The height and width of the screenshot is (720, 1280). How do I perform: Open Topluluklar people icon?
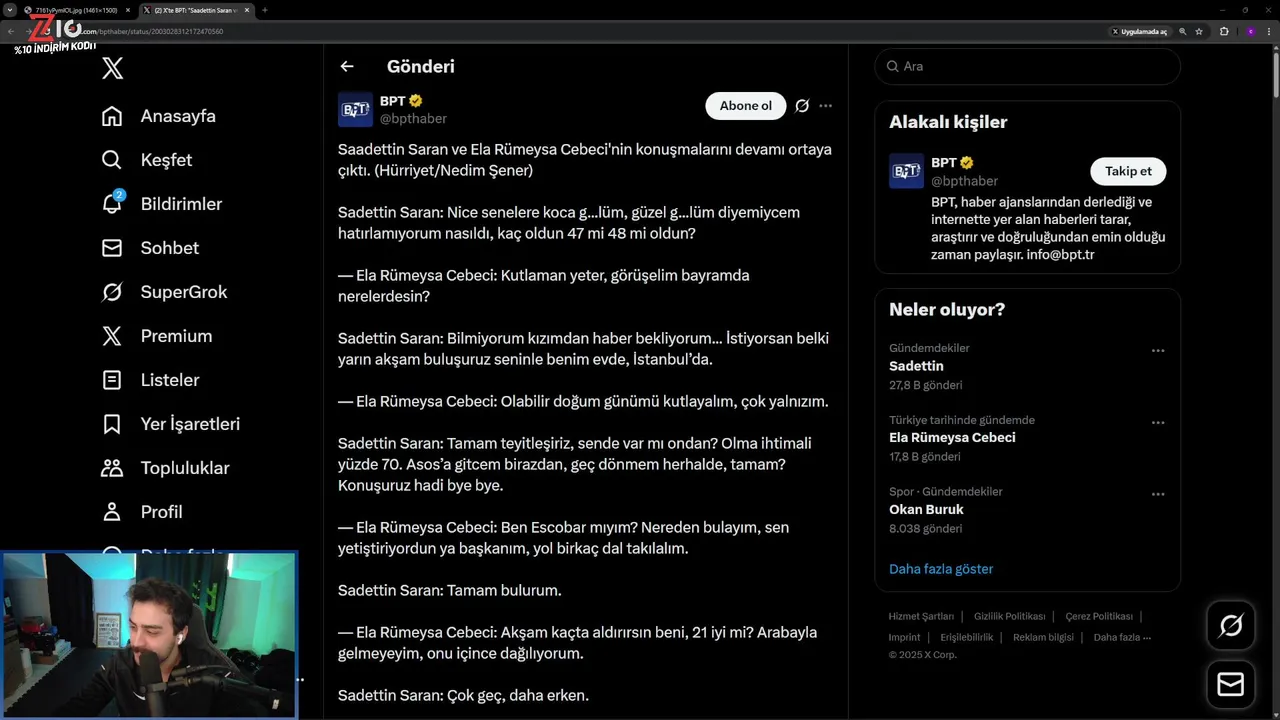click(x=112, y=468)
